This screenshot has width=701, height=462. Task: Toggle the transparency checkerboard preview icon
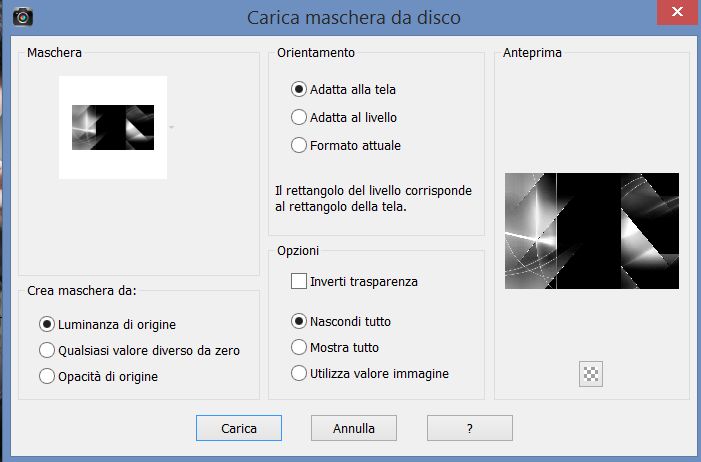point(591,374)
